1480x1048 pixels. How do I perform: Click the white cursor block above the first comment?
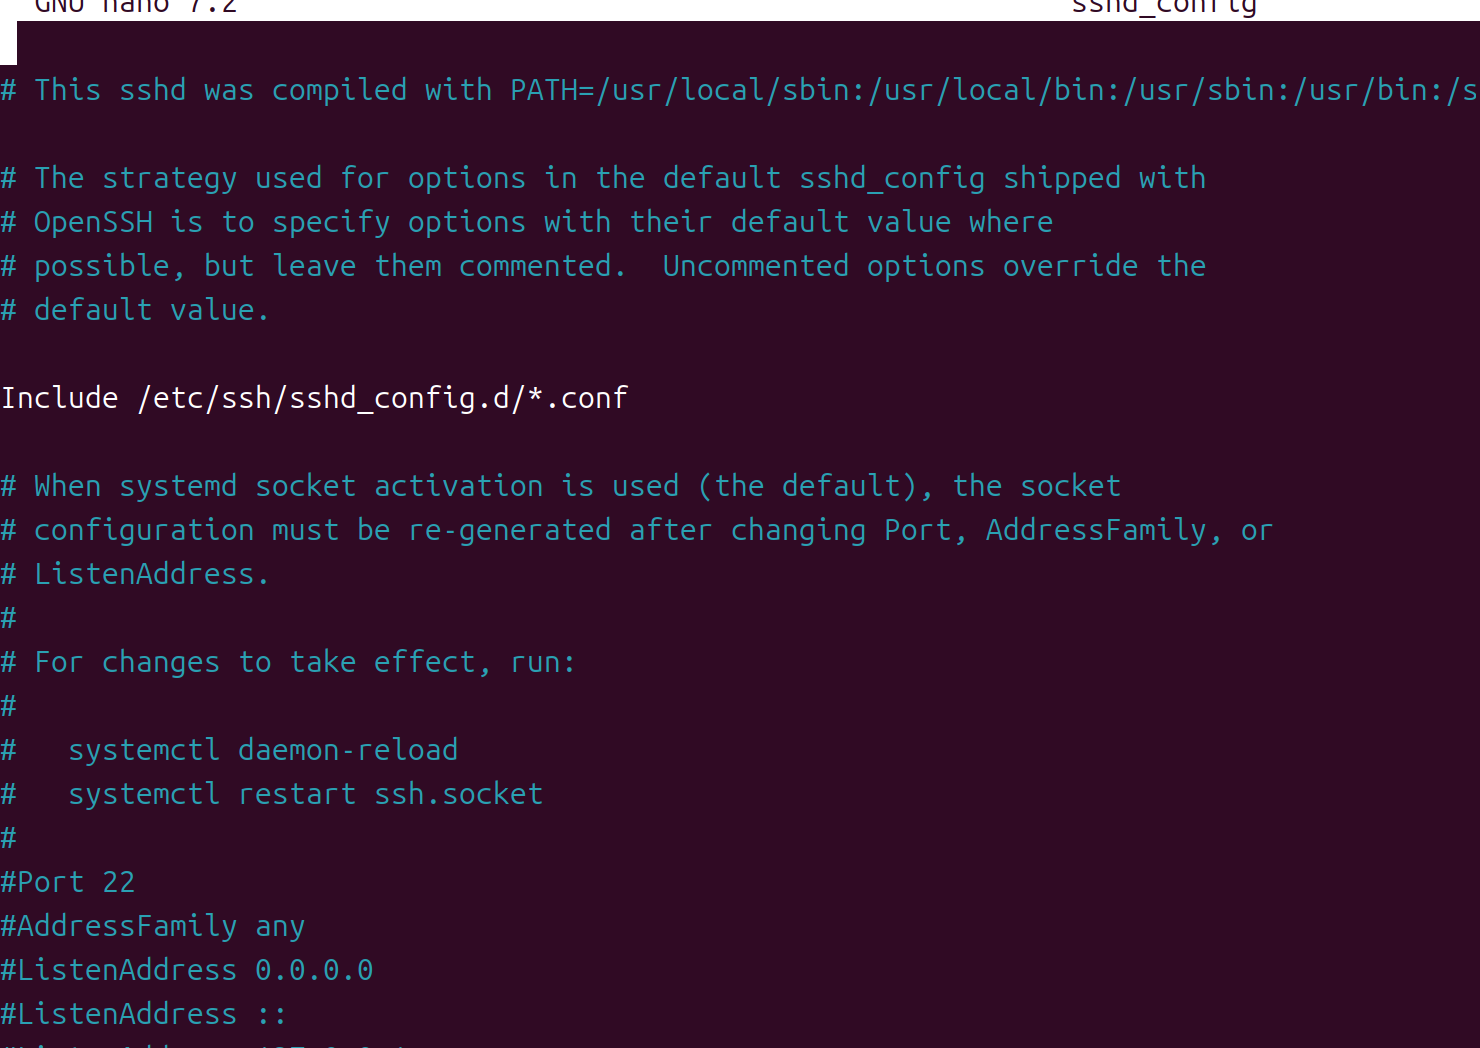point(8,43)
